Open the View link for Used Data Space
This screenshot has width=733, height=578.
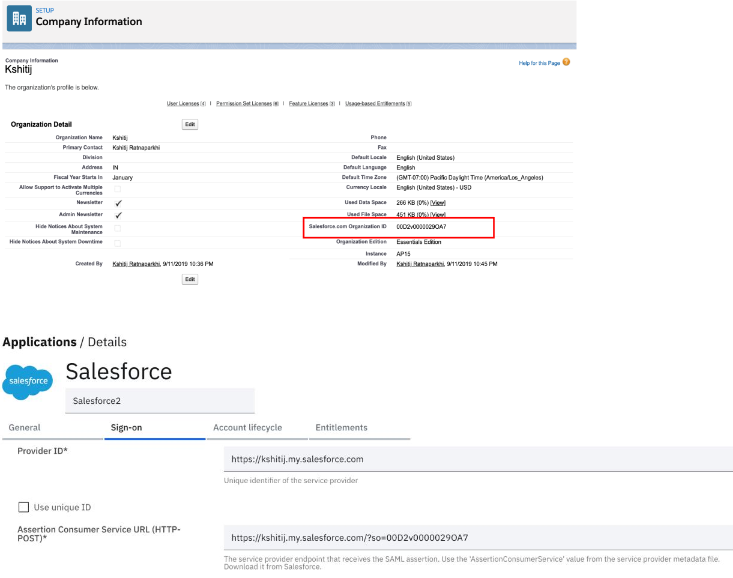pyautogui.click(x=438, y=203)
